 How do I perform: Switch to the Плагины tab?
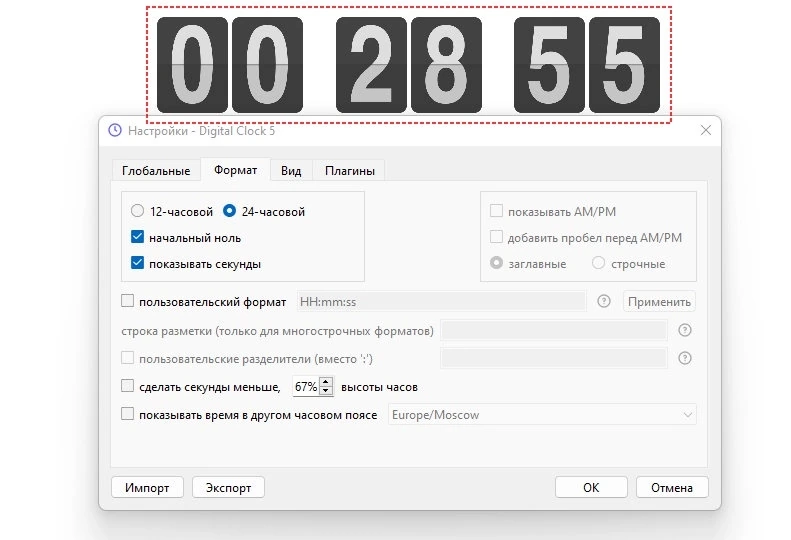coord(350,171)
